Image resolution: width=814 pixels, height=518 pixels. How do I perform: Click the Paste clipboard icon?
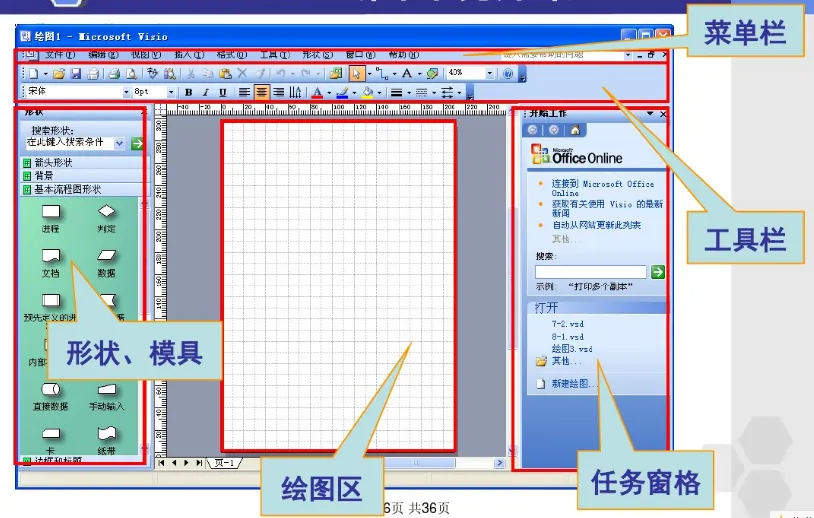(225, 74)
